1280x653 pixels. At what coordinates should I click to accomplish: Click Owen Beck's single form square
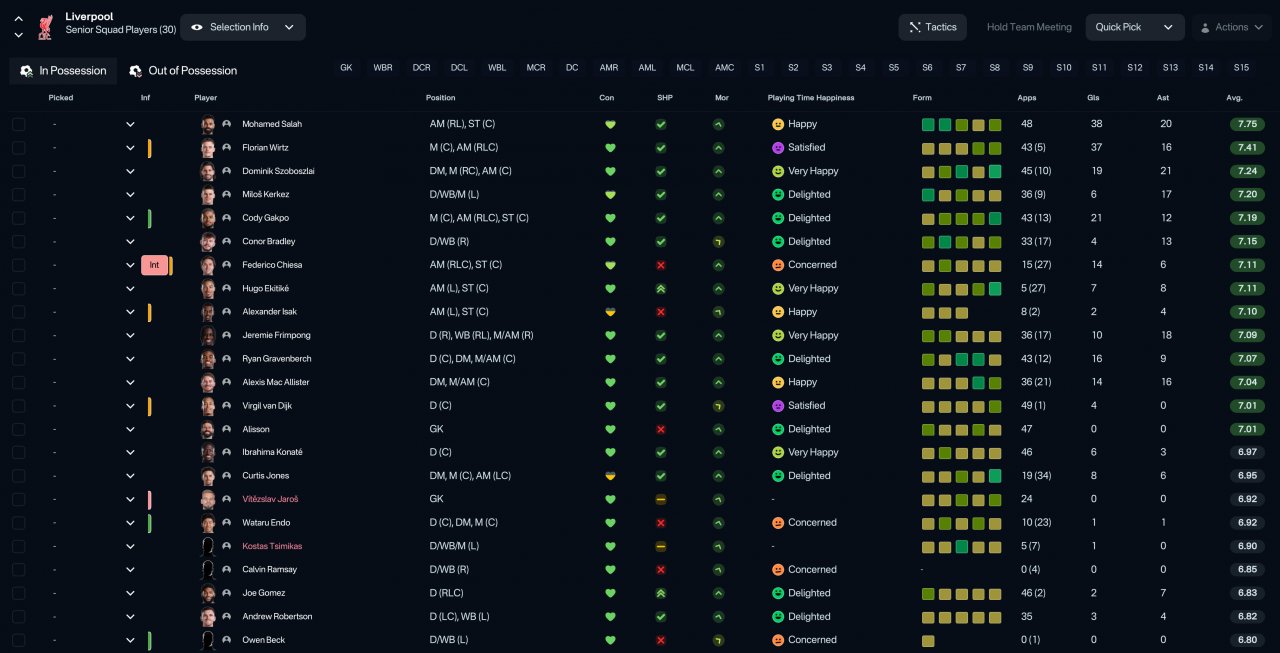point(928,640)
